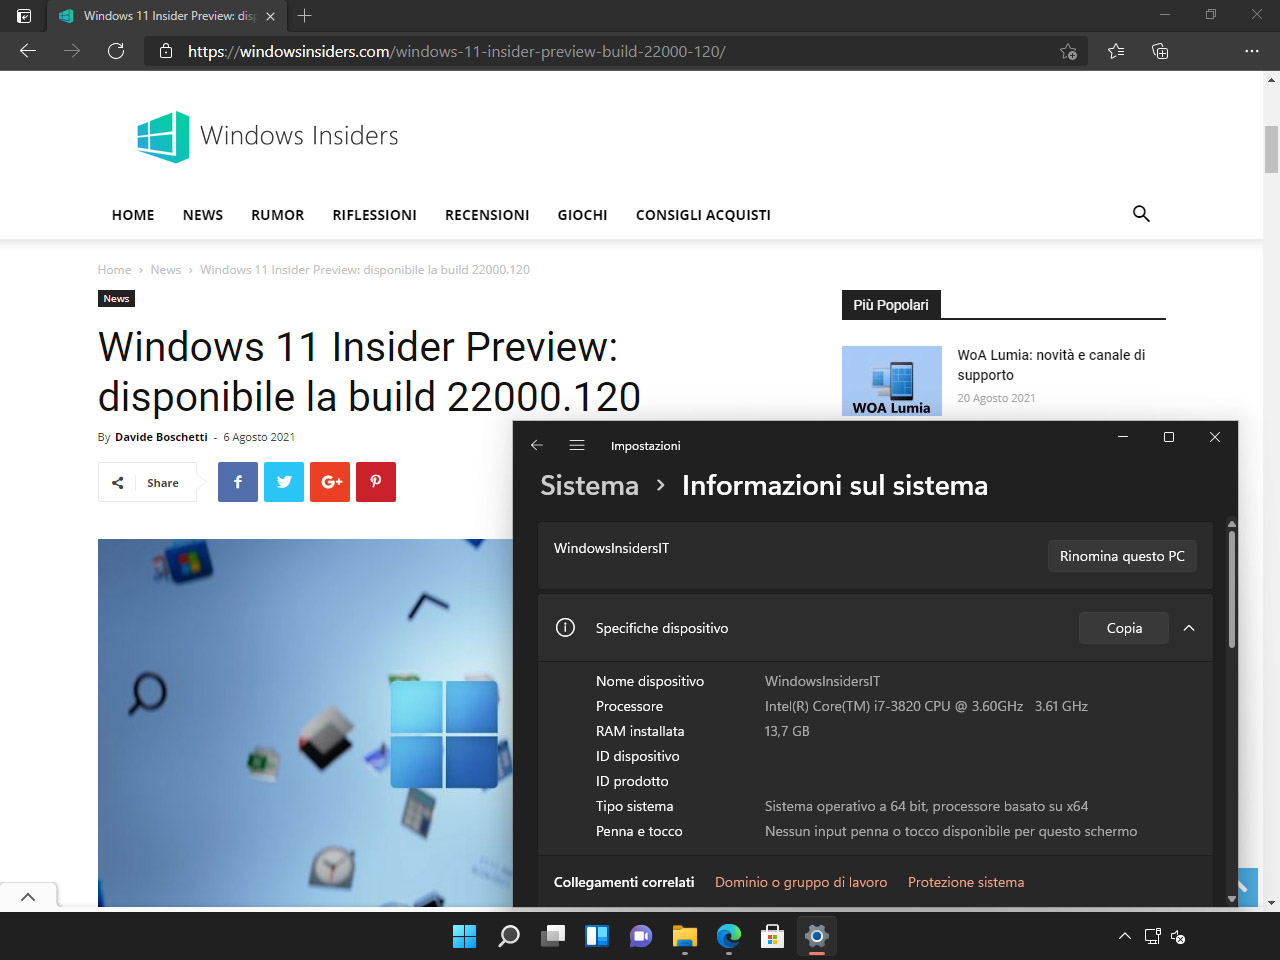Click the Home breadcrumb link
The width and height of the screenshot is (1280, 960).
(x=115, y=270)
